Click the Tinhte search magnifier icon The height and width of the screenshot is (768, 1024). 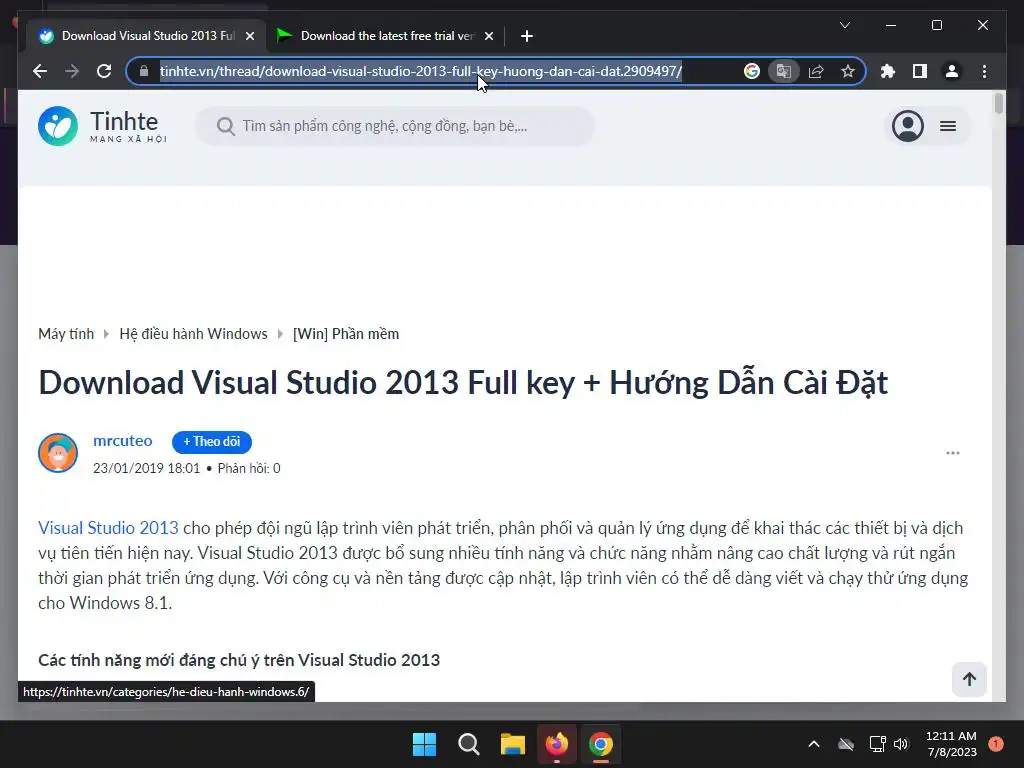(225, 126)
